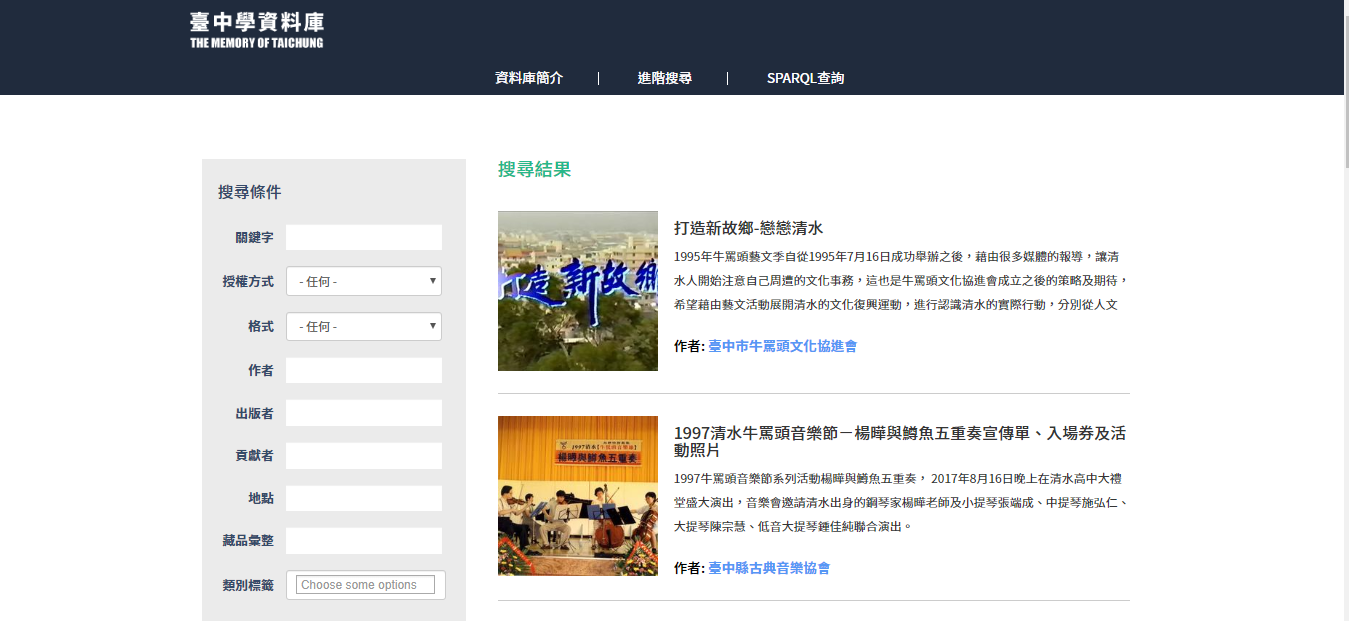The width and height of the screenshot is (1349, 621).
Task: Expand the 授權方式 dropdown
Action: [363, 282]
